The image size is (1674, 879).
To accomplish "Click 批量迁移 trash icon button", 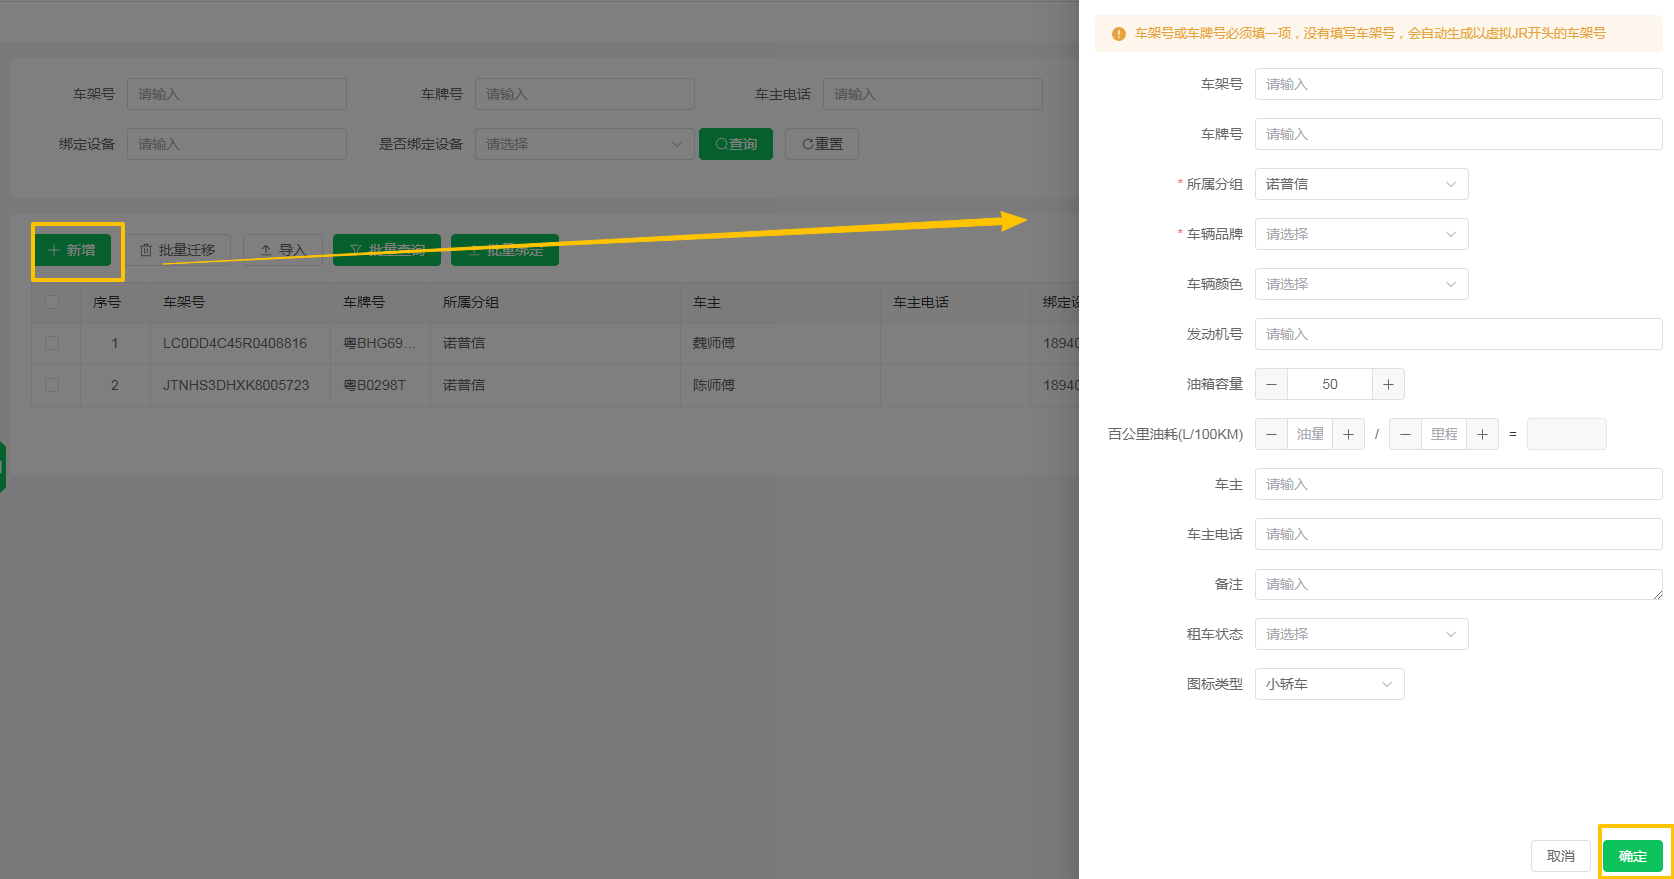I will 177,250.
